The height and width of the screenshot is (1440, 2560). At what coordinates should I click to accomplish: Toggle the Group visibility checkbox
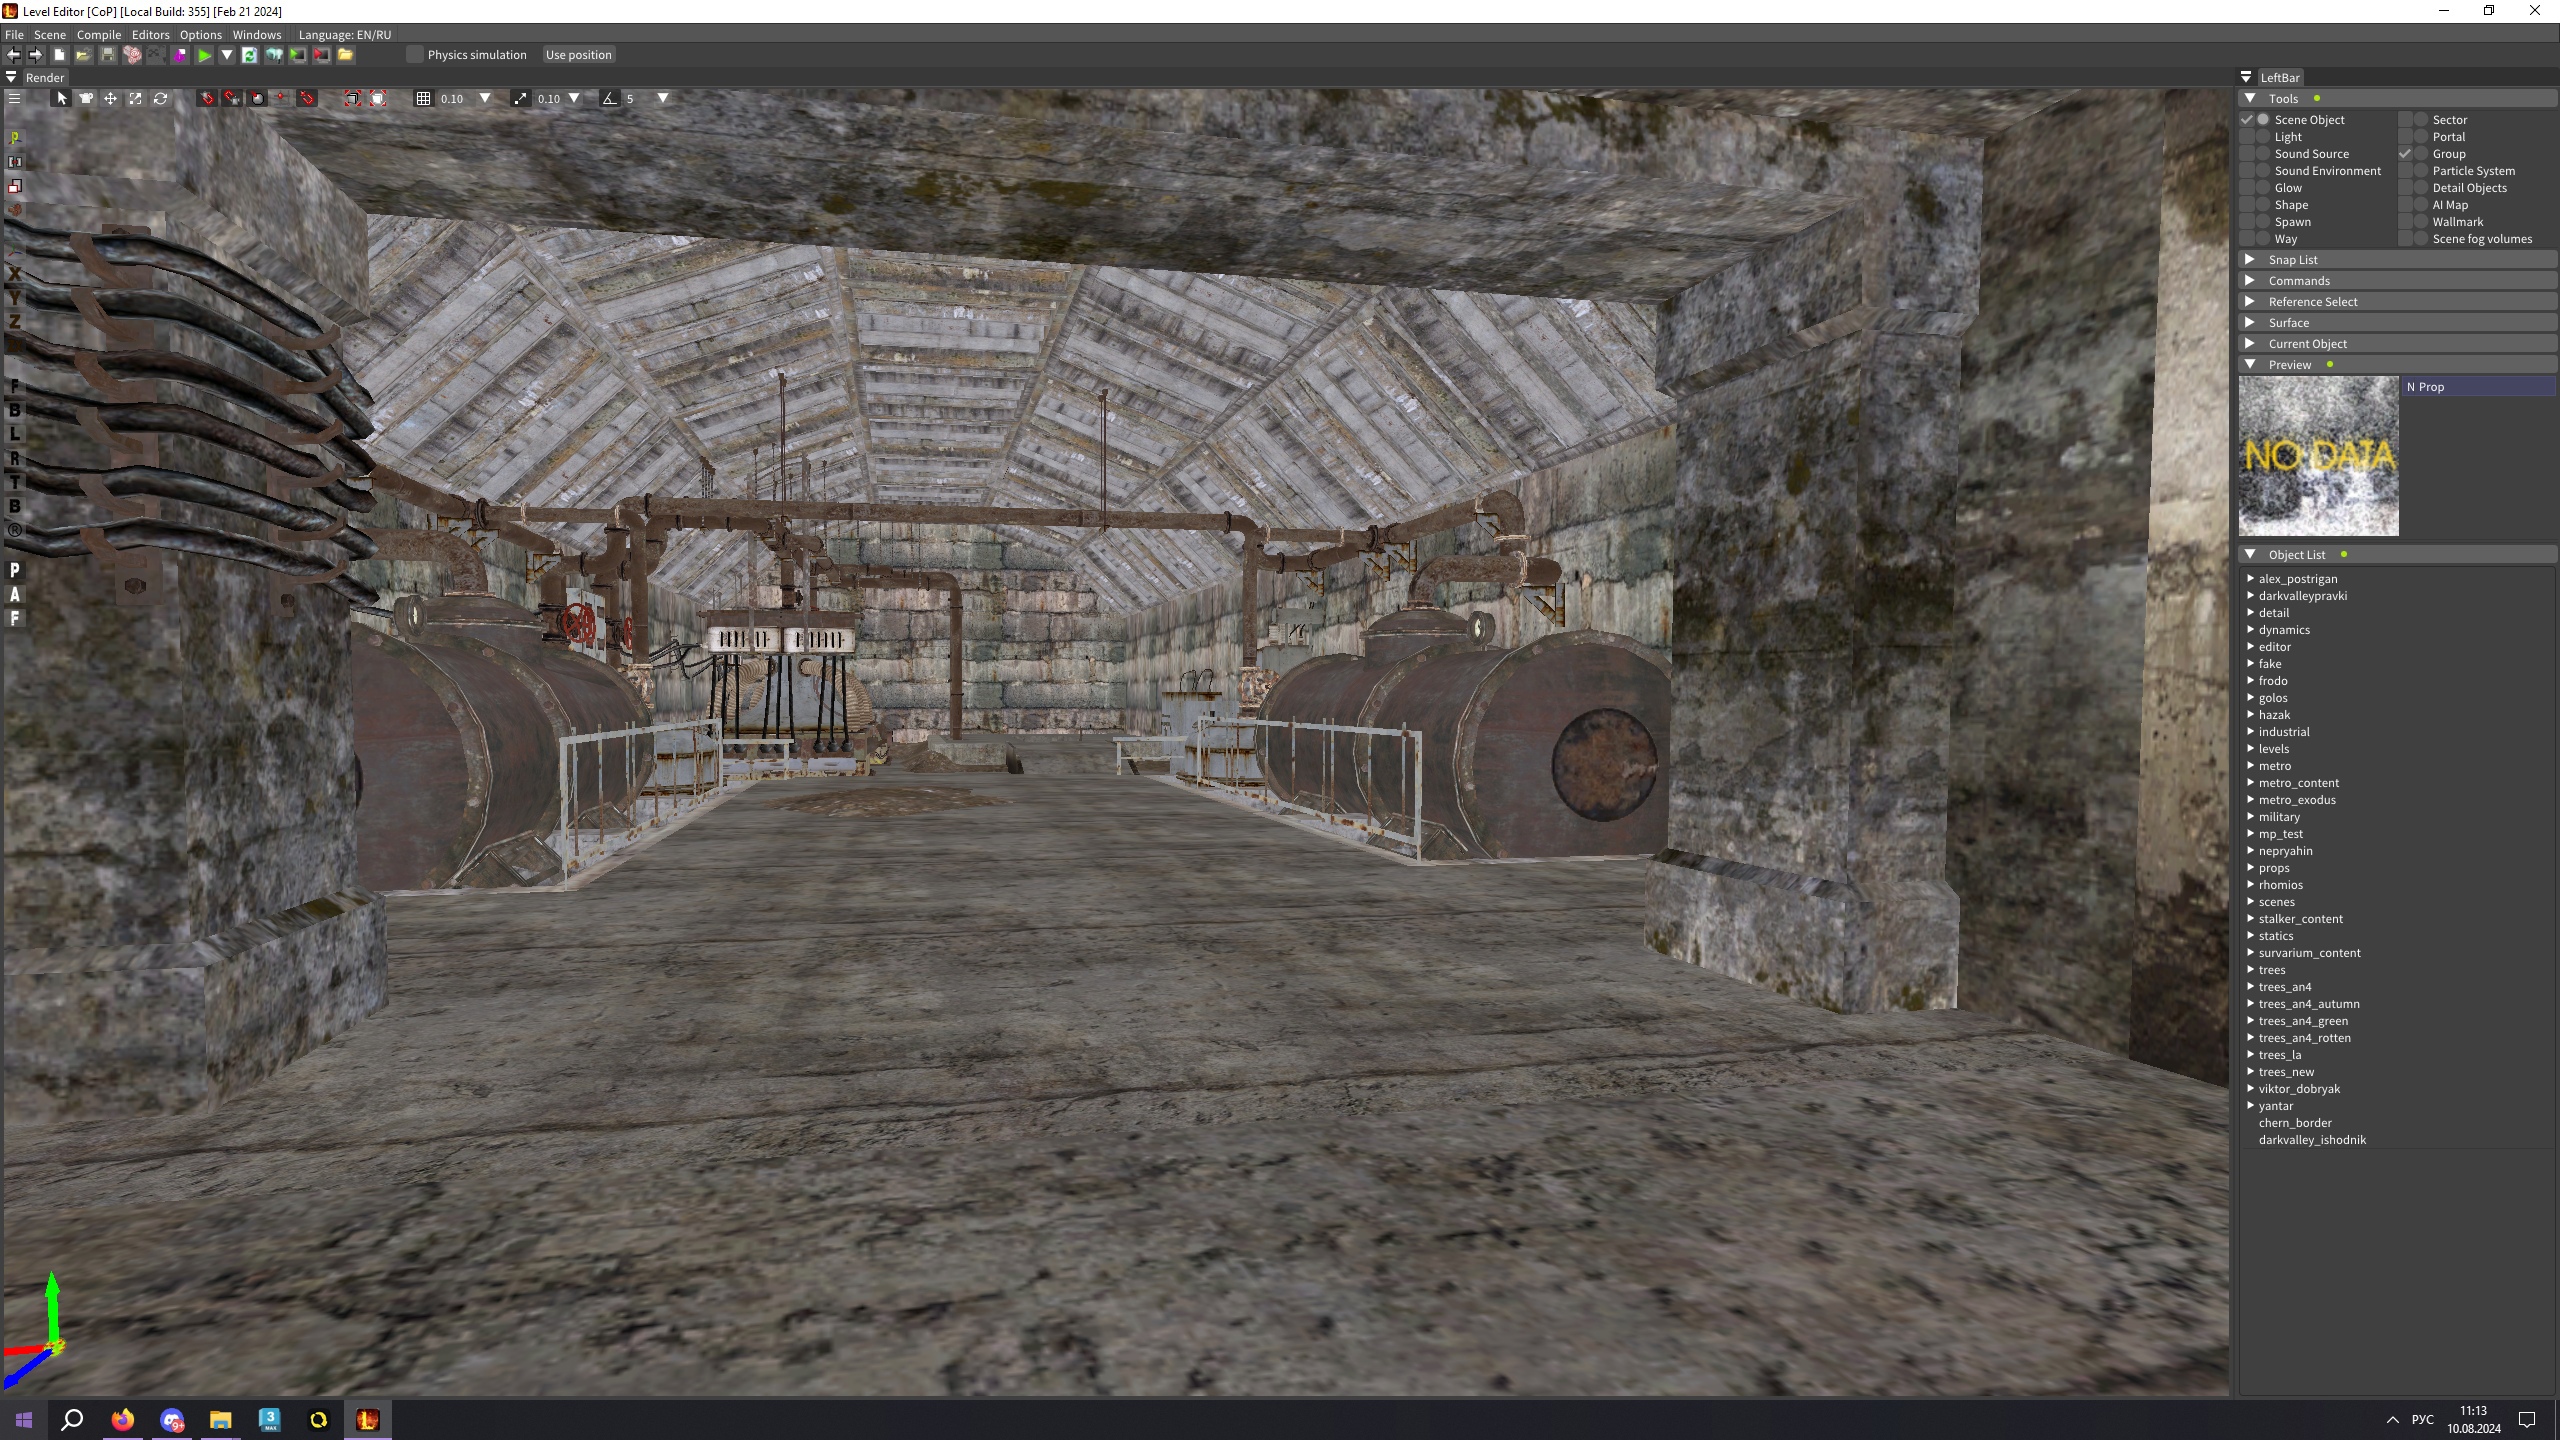tap(2405, 154)
